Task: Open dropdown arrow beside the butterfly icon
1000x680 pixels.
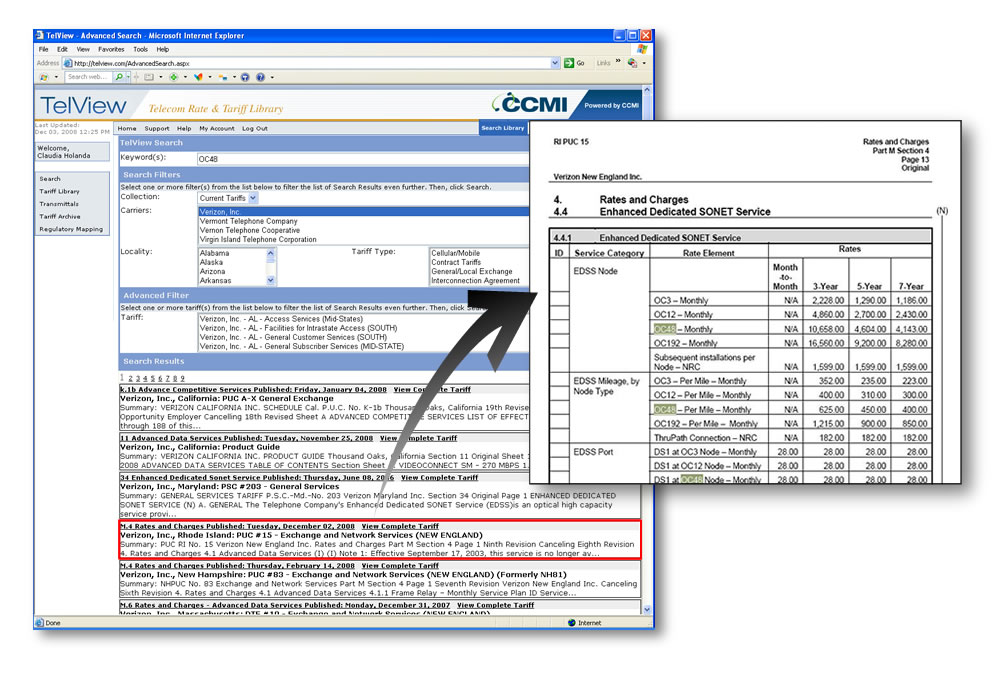Action: click(x=210, y=77)
